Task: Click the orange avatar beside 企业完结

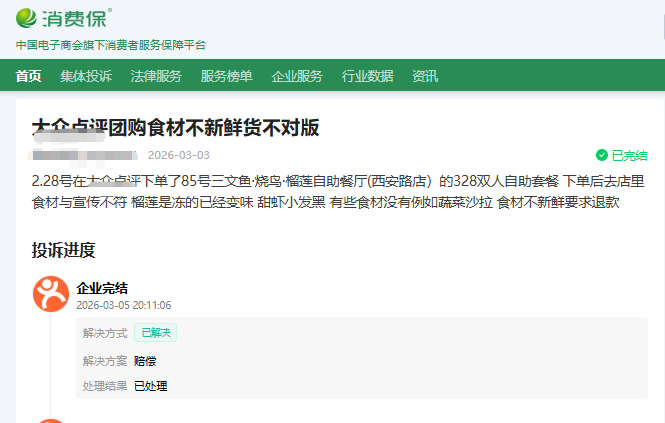Action: click(x=51, y=294)
